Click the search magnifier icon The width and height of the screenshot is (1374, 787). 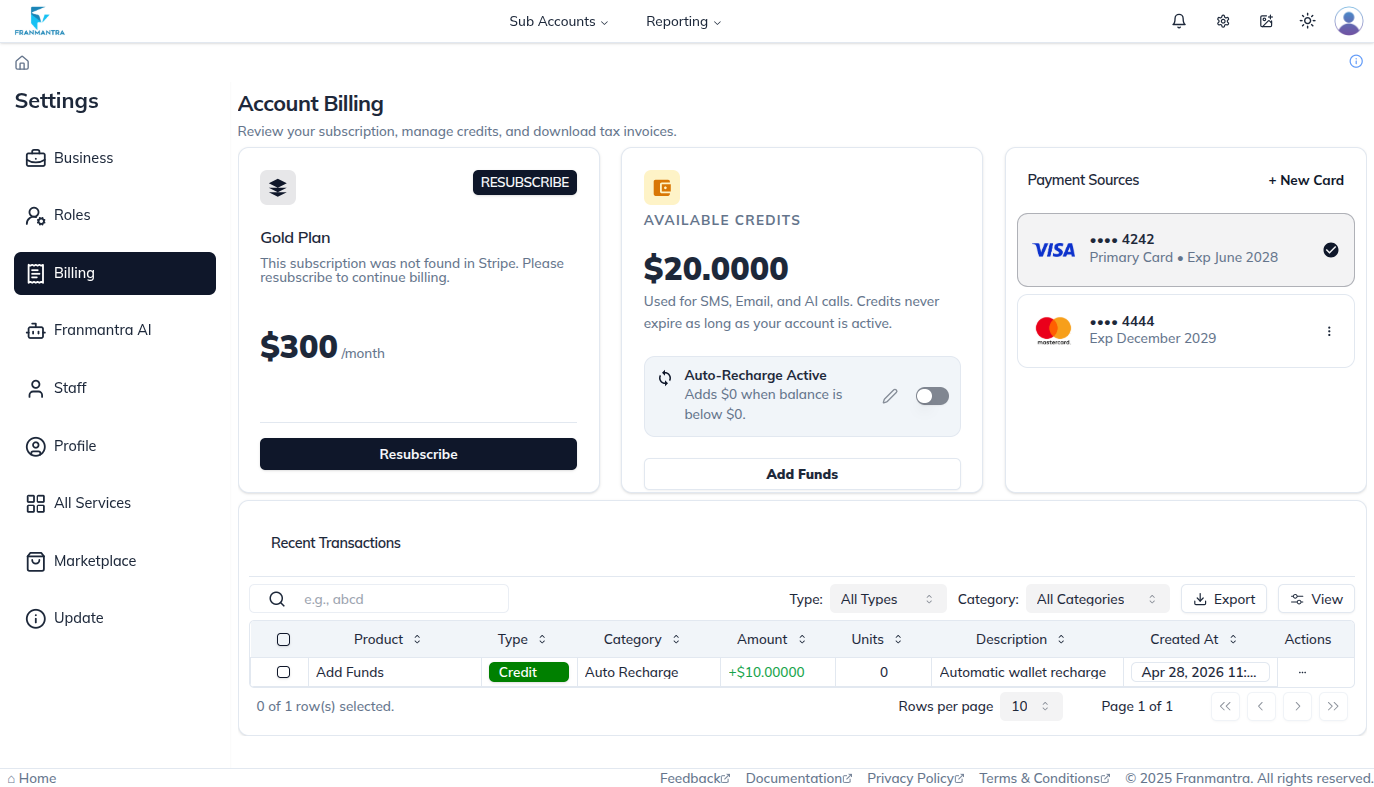[x=277, y=599]
